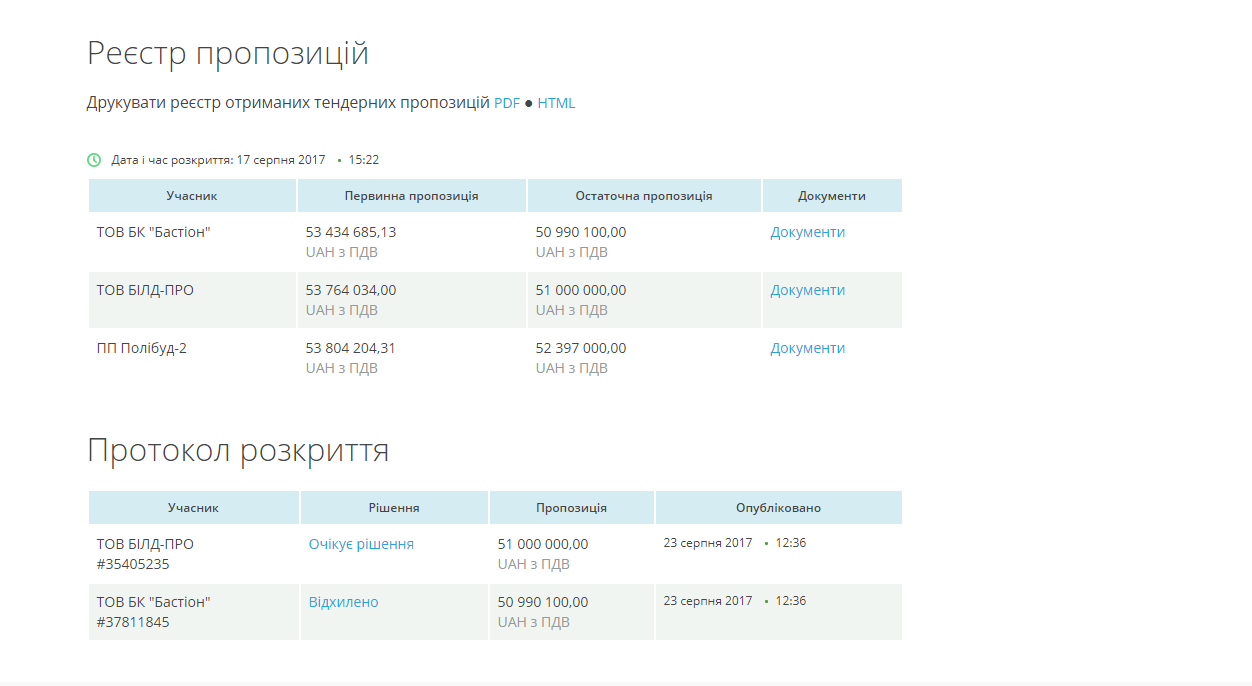Screen dimensions: 1252x686
Task: Open the HTML version of the proposals register
Action: click(556, 103)
